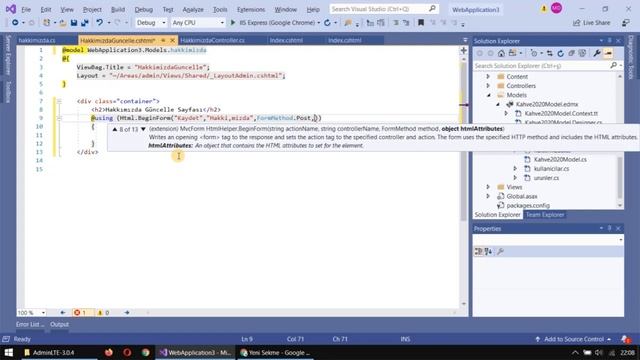Click Save file floppy icon

coord(74,23)
